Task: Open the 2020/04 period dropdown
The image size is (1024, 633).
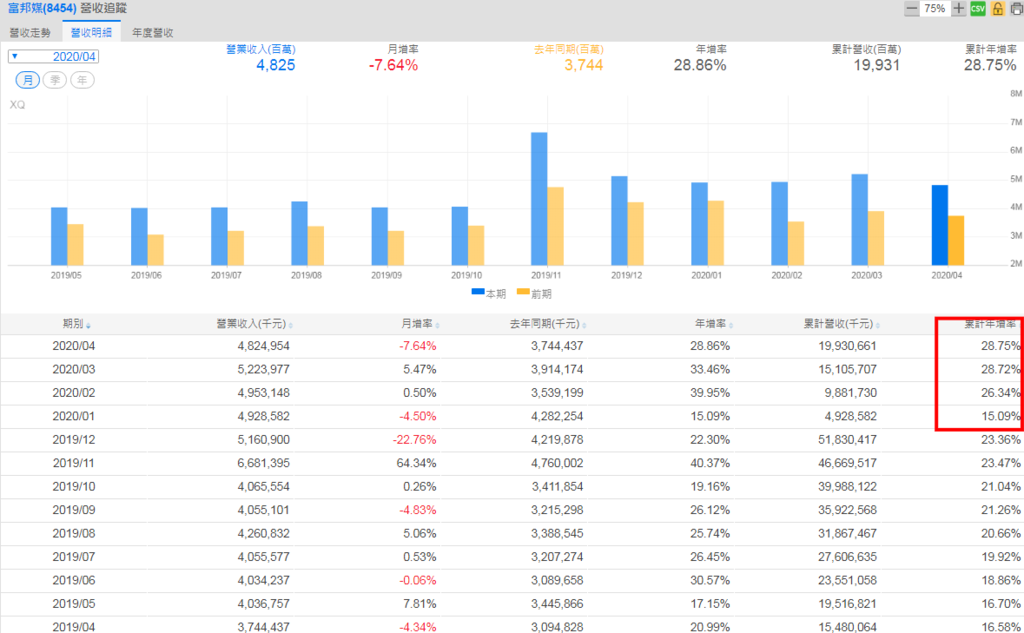Action: (54, 57)
